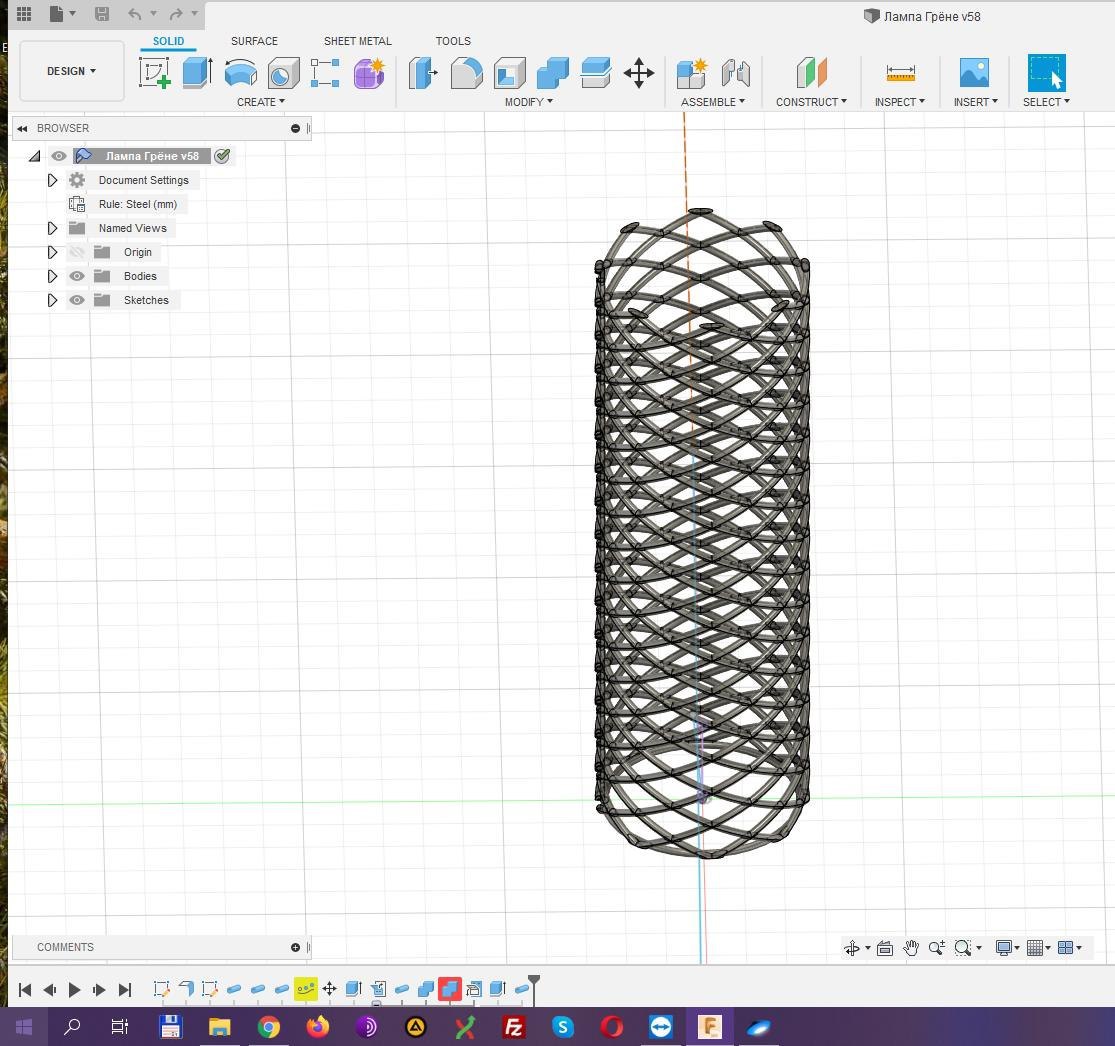Open the INSPECT dropdown menu
This screenshot has width=1115, height=1046.
900,102
